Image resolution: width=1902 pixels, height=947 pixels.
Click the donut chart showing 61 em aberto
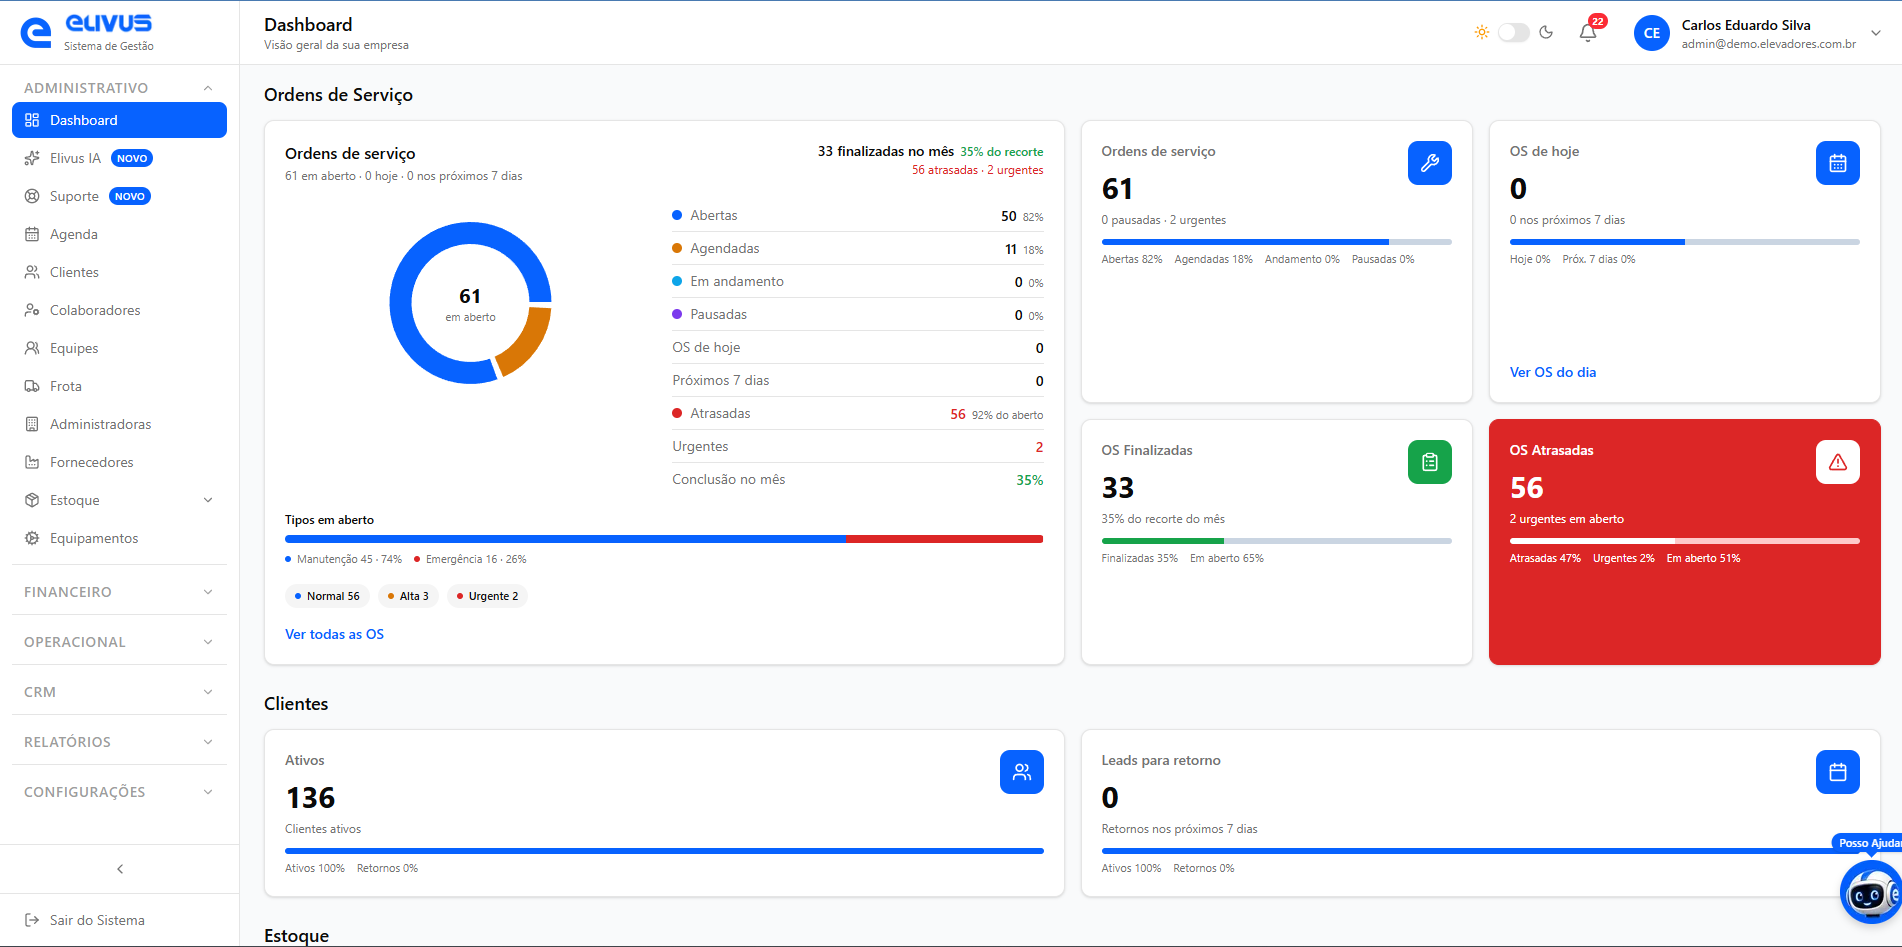(470, 303)
